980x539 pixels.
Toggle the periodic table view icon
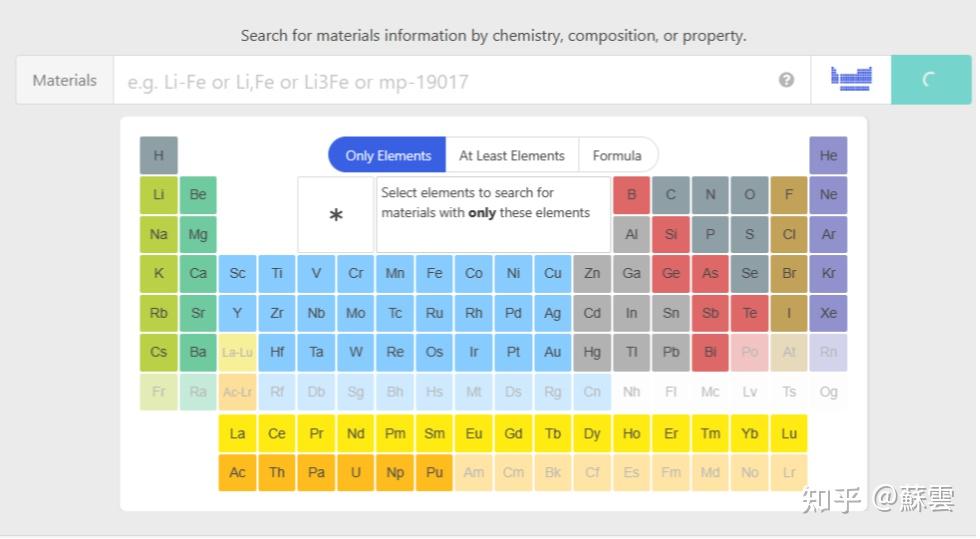pyautogui.click(x=851, y=80)
